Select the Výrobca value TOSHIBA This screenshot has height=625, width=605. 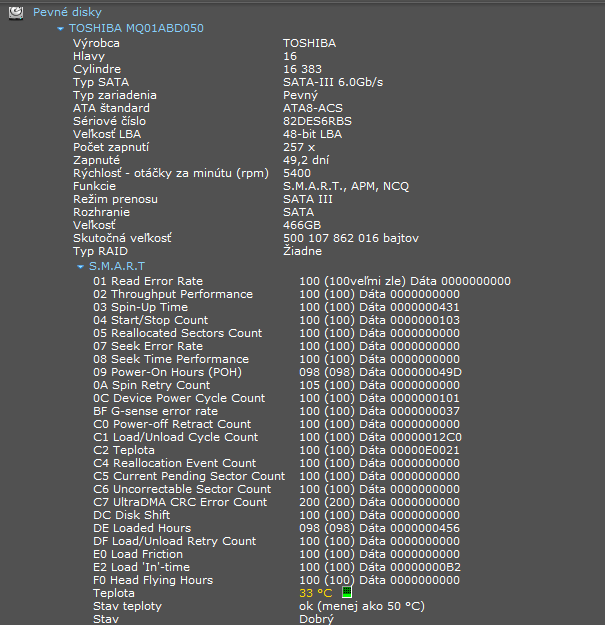pos(309,43)
